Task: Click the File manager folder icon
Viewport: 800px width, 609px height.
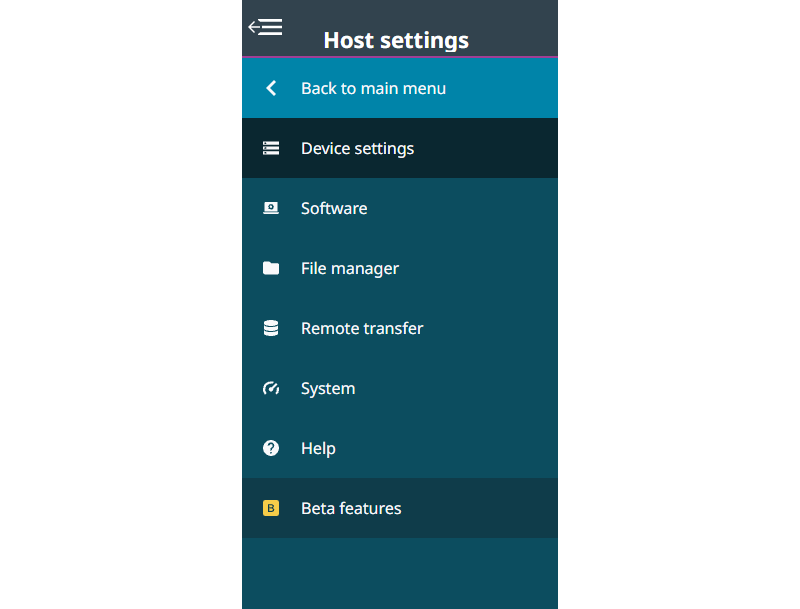Action: click(x=270, y=268)
